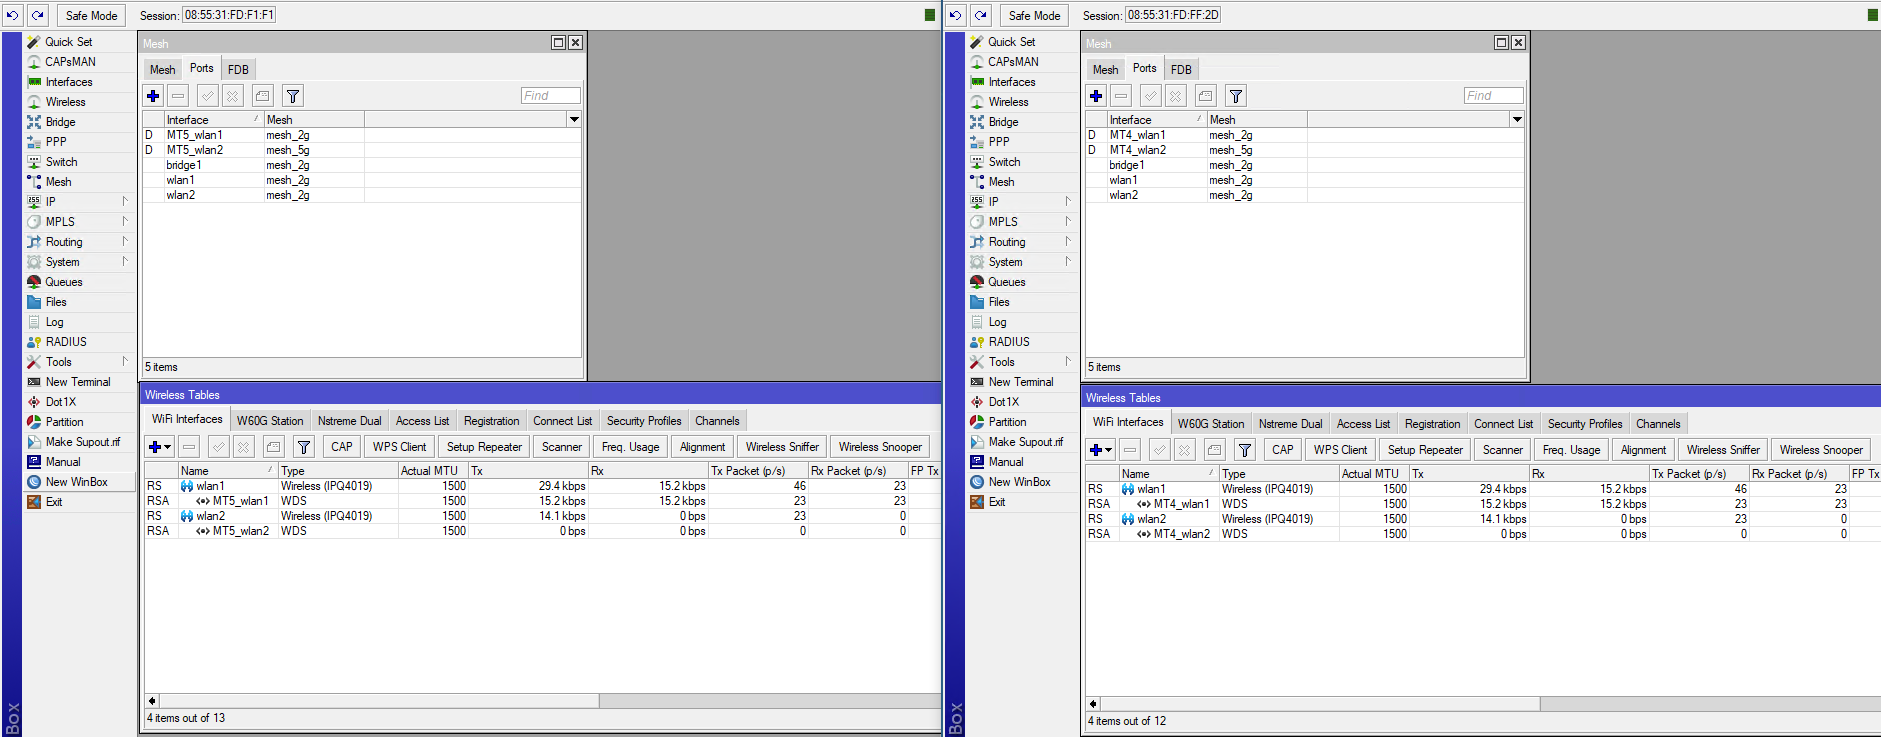Switch to FDB tab in left Mesh window

[238, 69]
